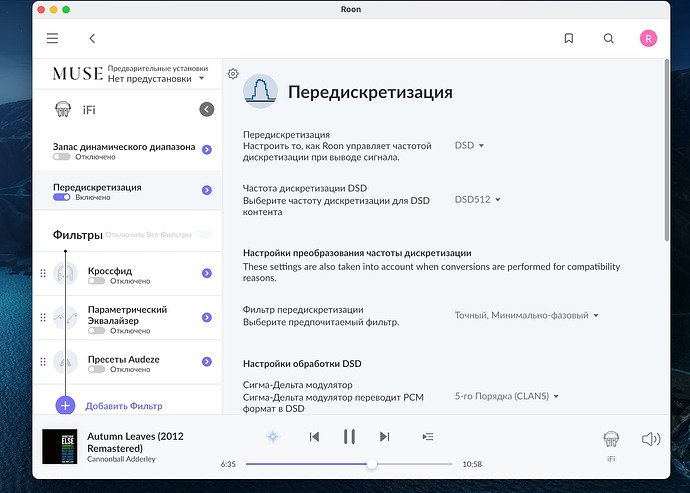Click Настройки преобразования частоты дискретизации heading
The width and height of the screenshot is (690, 493).
(357, 253)
